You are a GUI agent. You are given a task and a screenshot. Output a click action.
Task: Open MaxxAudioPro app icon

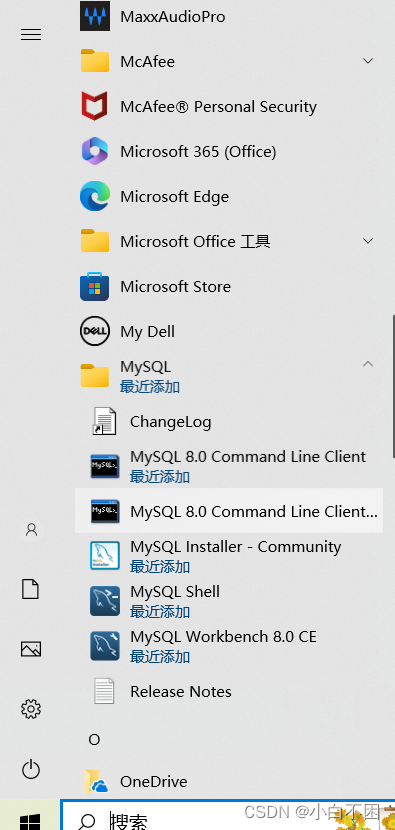[95, 16]
